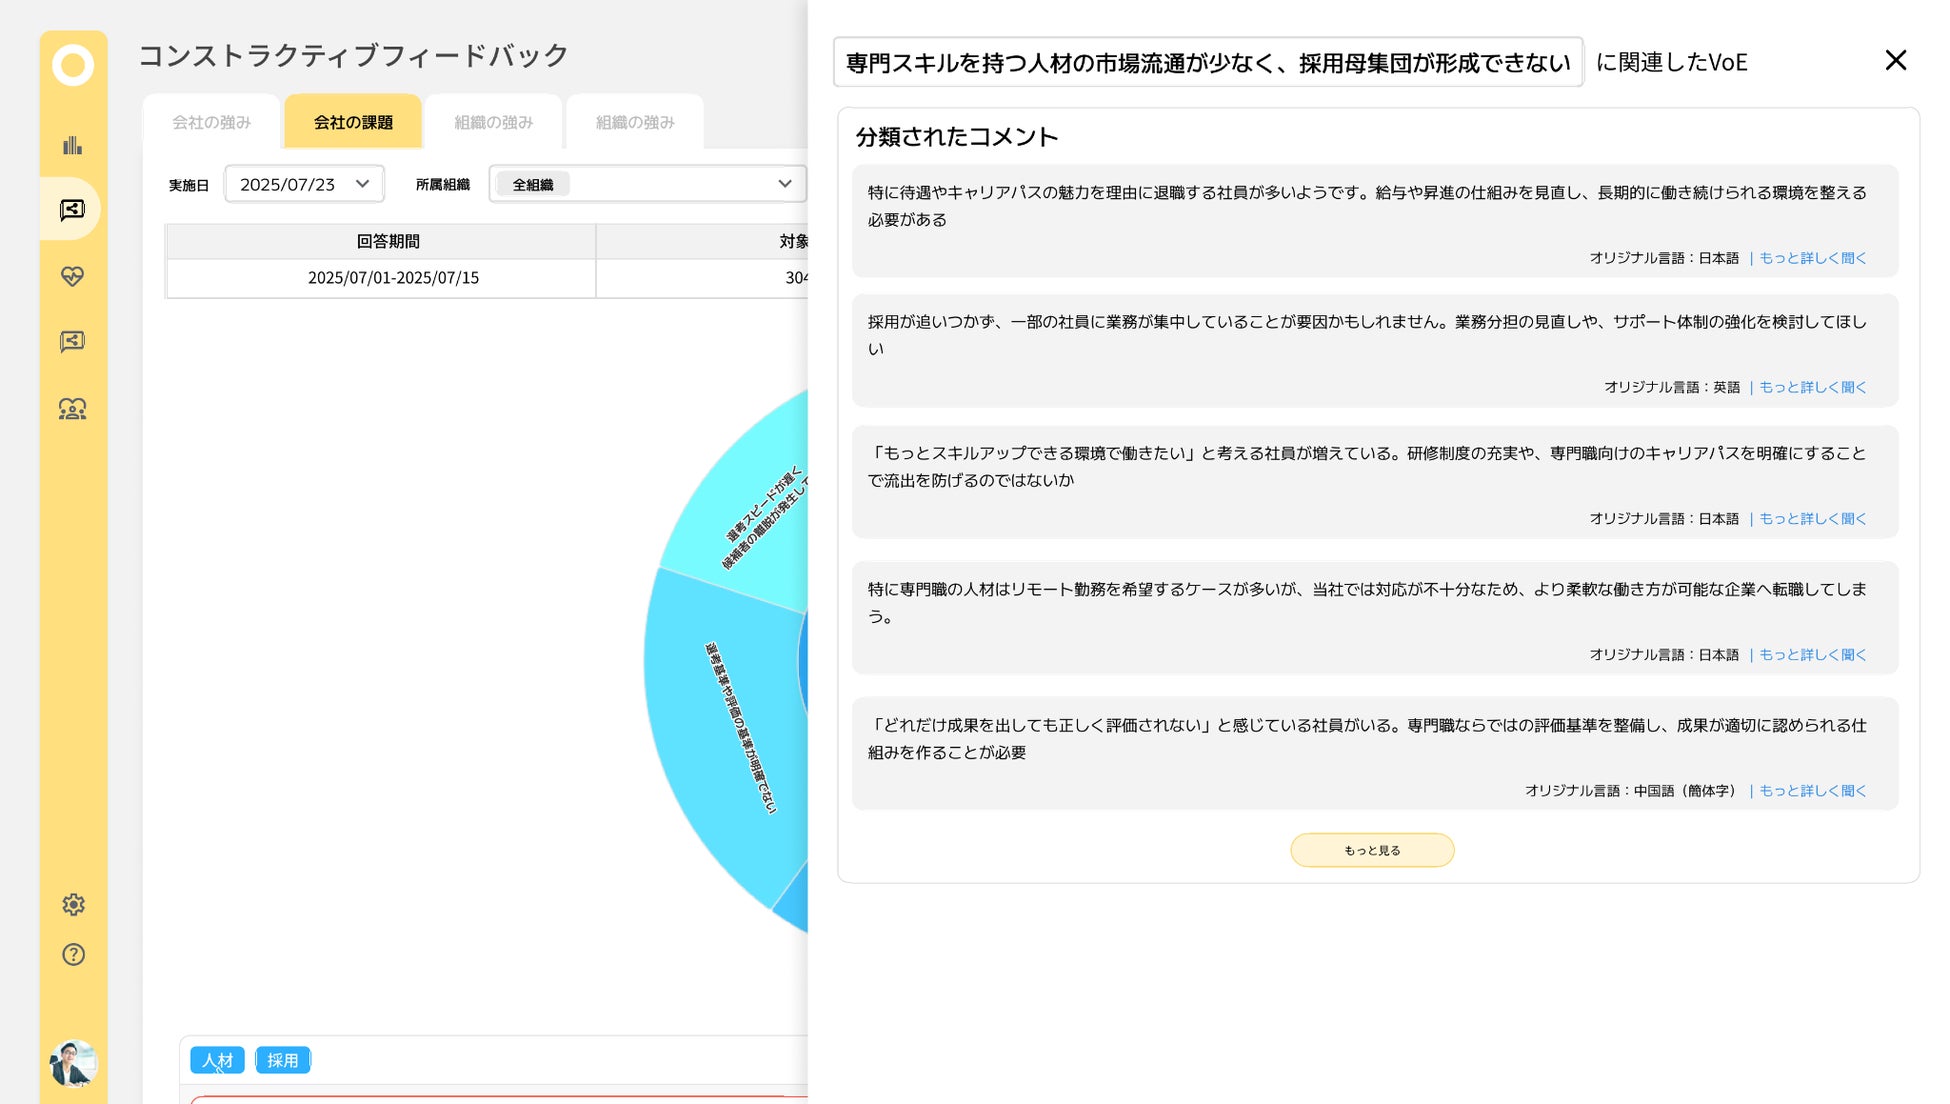Image resolution: width=1950 pixels, height=1104 pixels.
Task: Click the help question mark icon
Action: click(73, 954)
